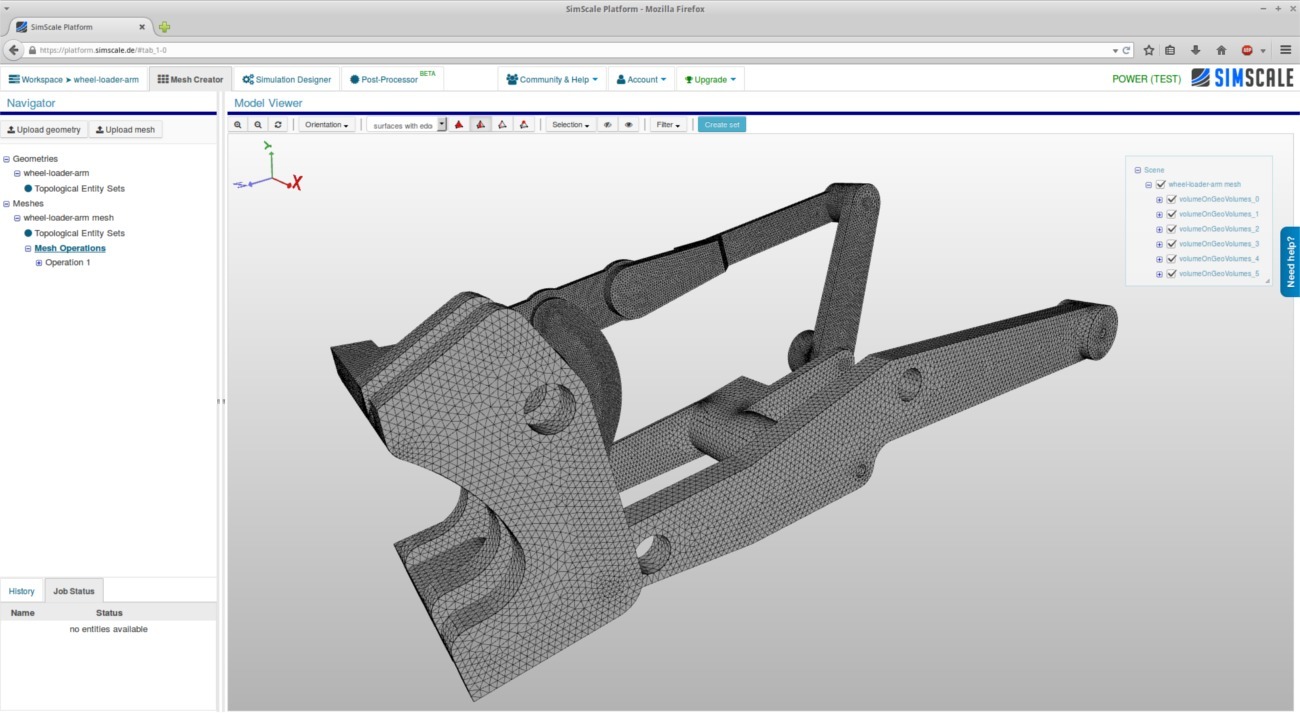Image resolution: width=1300 pixels, height=714 pixels.
Task: Click the Upload mesh button
Action: click(125, 130)
